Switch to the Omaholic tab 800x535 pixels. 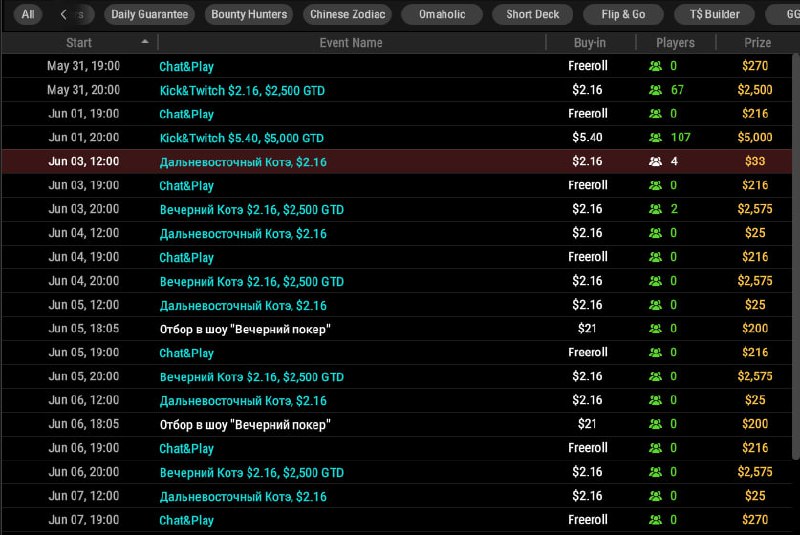[442, 14]
